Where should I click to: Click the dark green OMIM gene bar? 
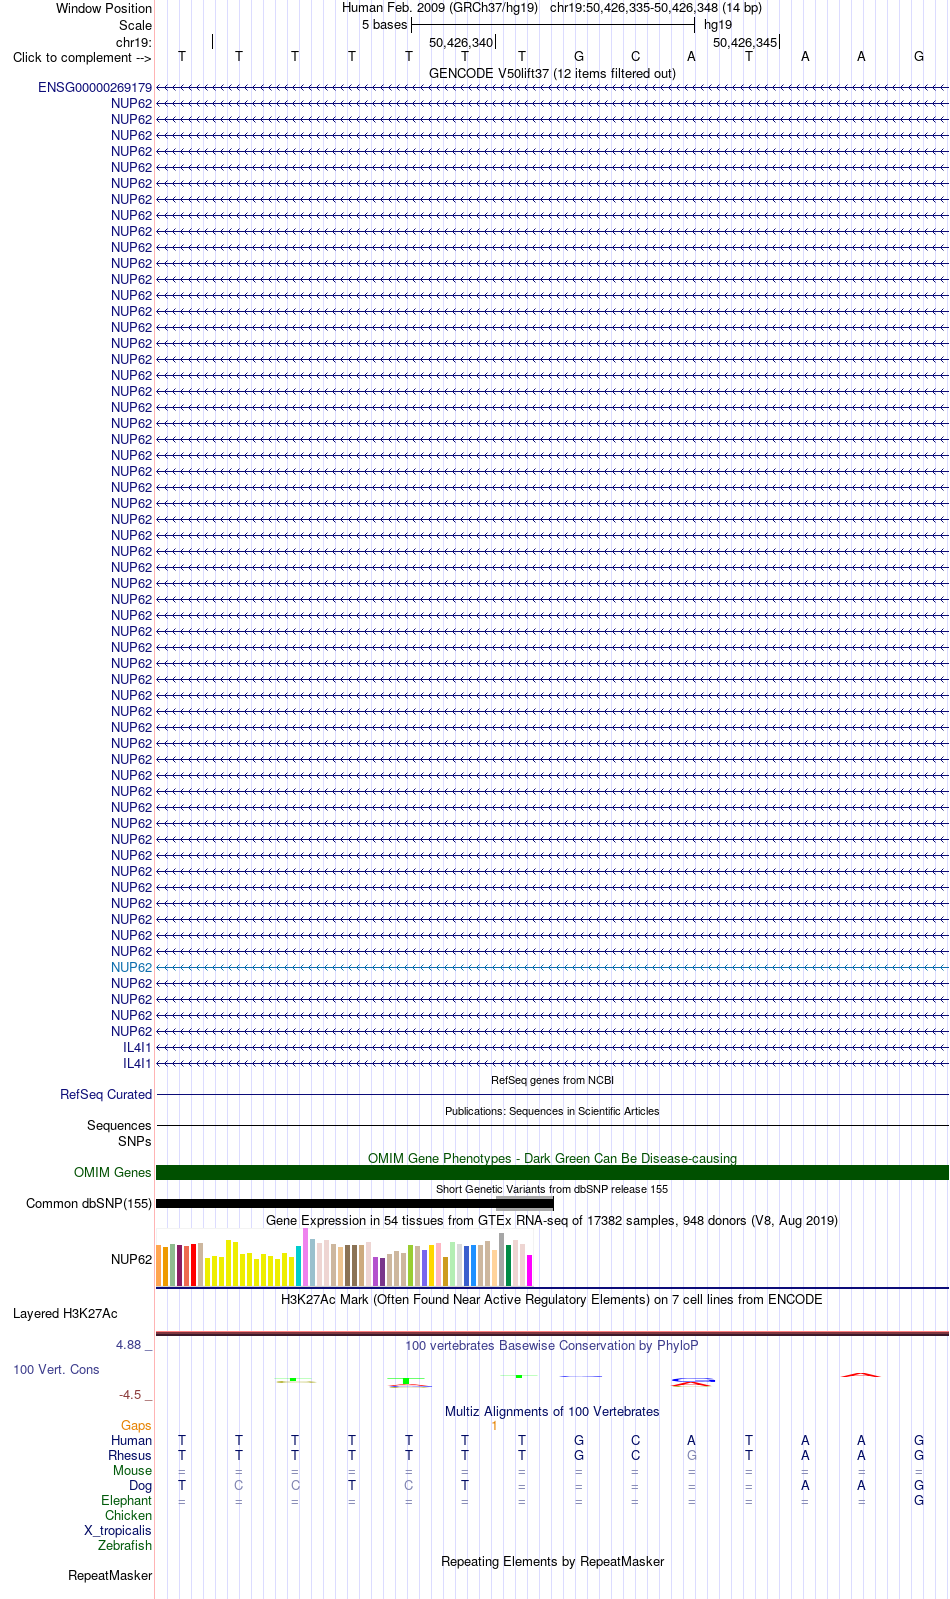(552, 1173)
